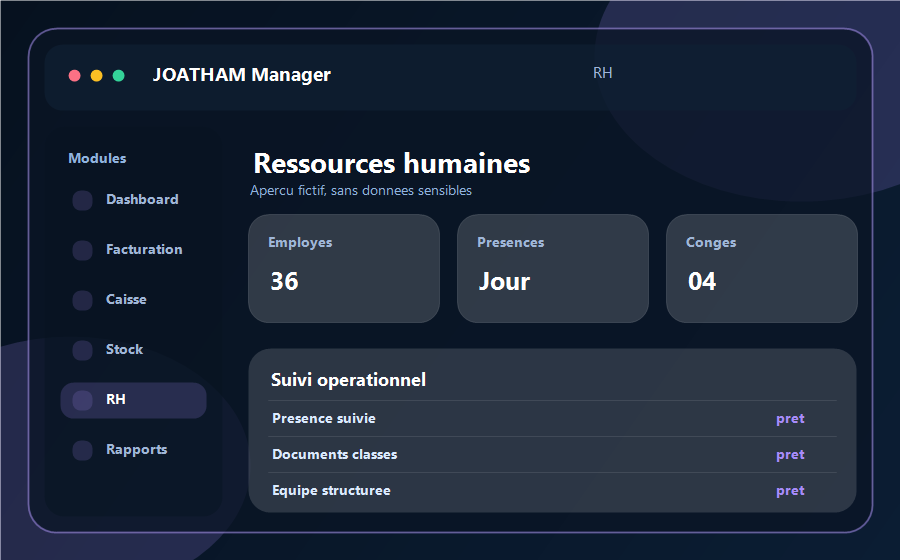This screenshot has height=560, width=900.
Task: Click the Apercu fictif subtitle text
Action: click(361, 190)
